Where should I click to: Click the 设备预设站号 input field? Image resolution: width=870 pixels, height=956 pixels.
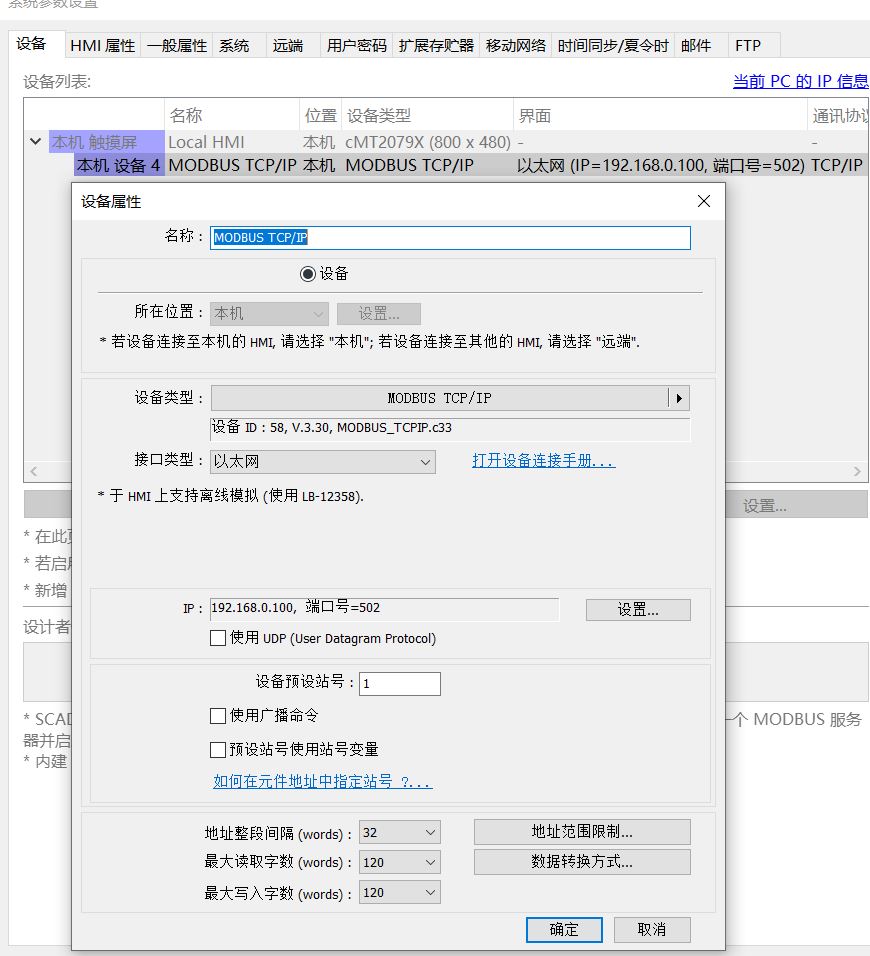point(399,684)
